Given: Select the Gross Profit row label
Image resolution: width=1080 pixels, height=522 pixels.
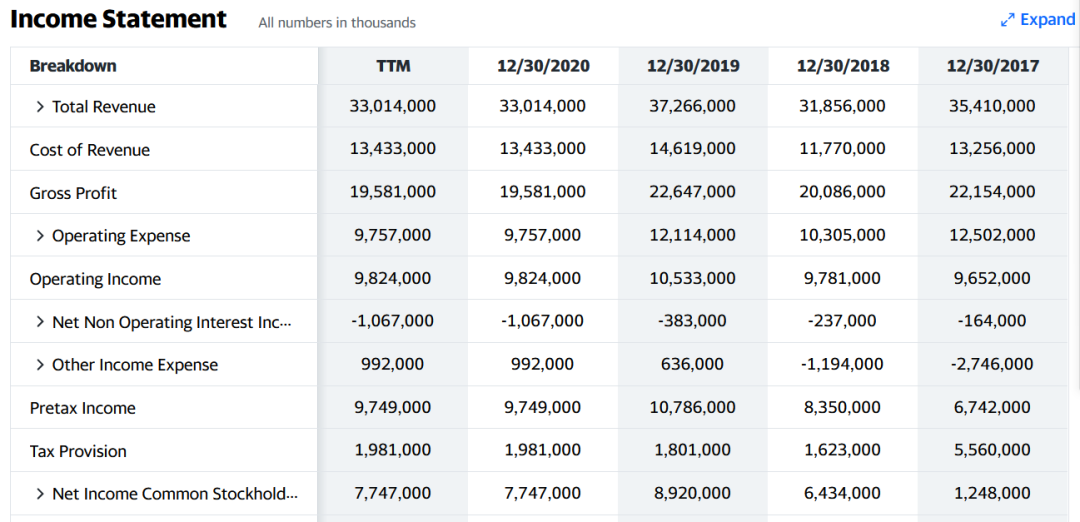Looking at the screenshot, I should coord(73,193).
